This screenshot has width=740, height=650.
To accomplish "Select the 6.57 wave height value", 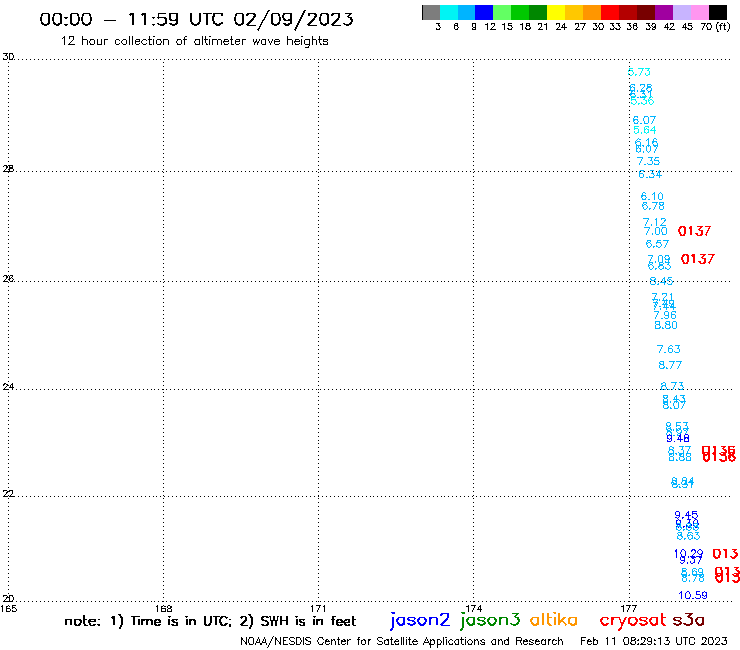I will (x=657, y=244).
